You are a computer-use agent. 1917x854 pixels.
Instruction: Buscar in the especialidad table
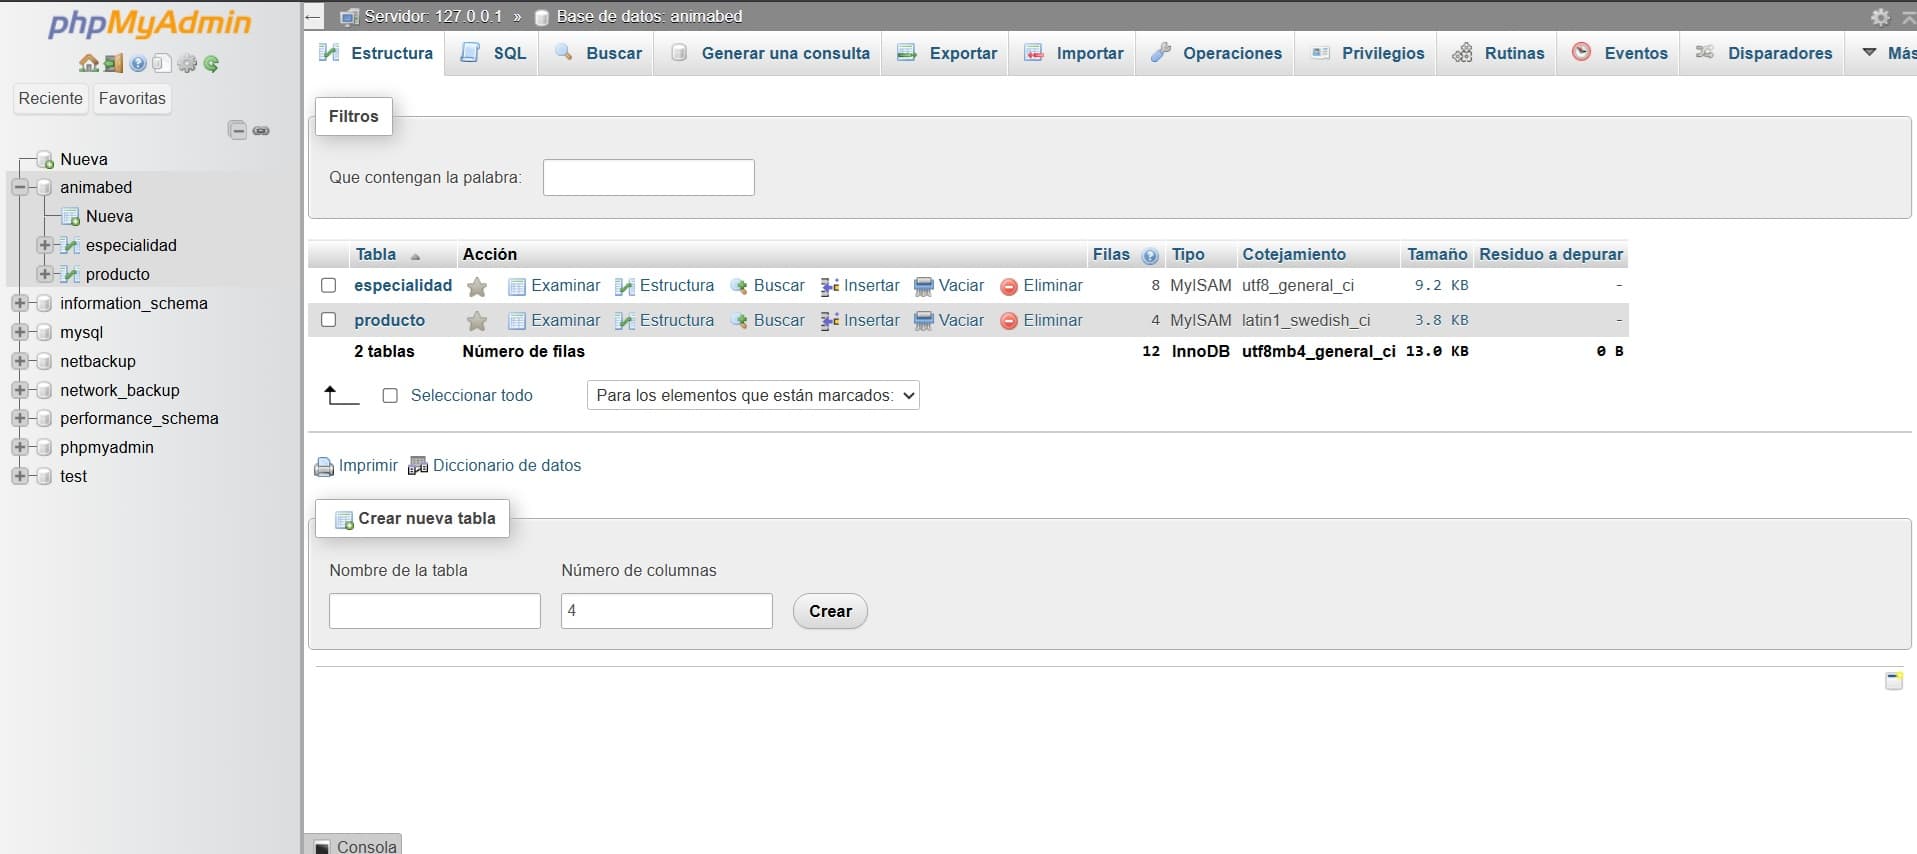click(x=767, y=286)
